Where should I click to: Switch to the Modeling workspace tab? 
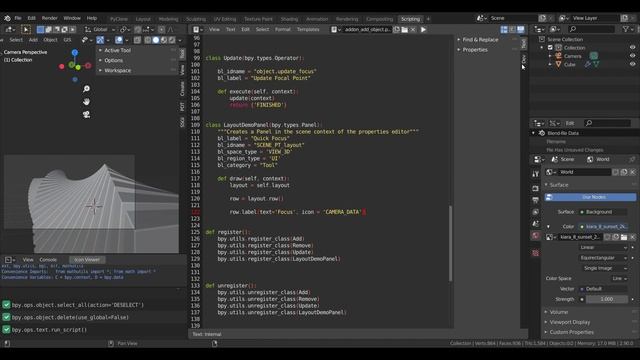point(168,19)
